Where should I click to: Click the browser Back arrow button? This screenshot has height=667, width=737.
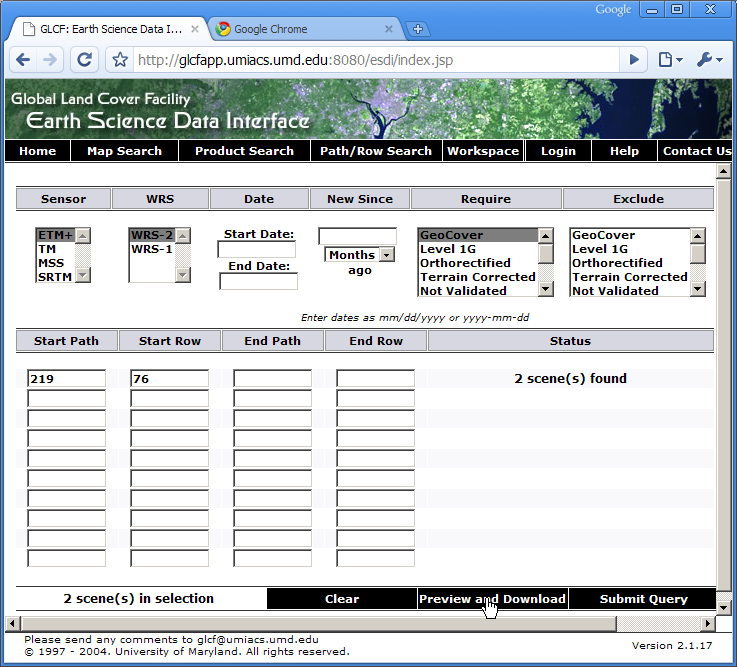(x=24, y=60)
